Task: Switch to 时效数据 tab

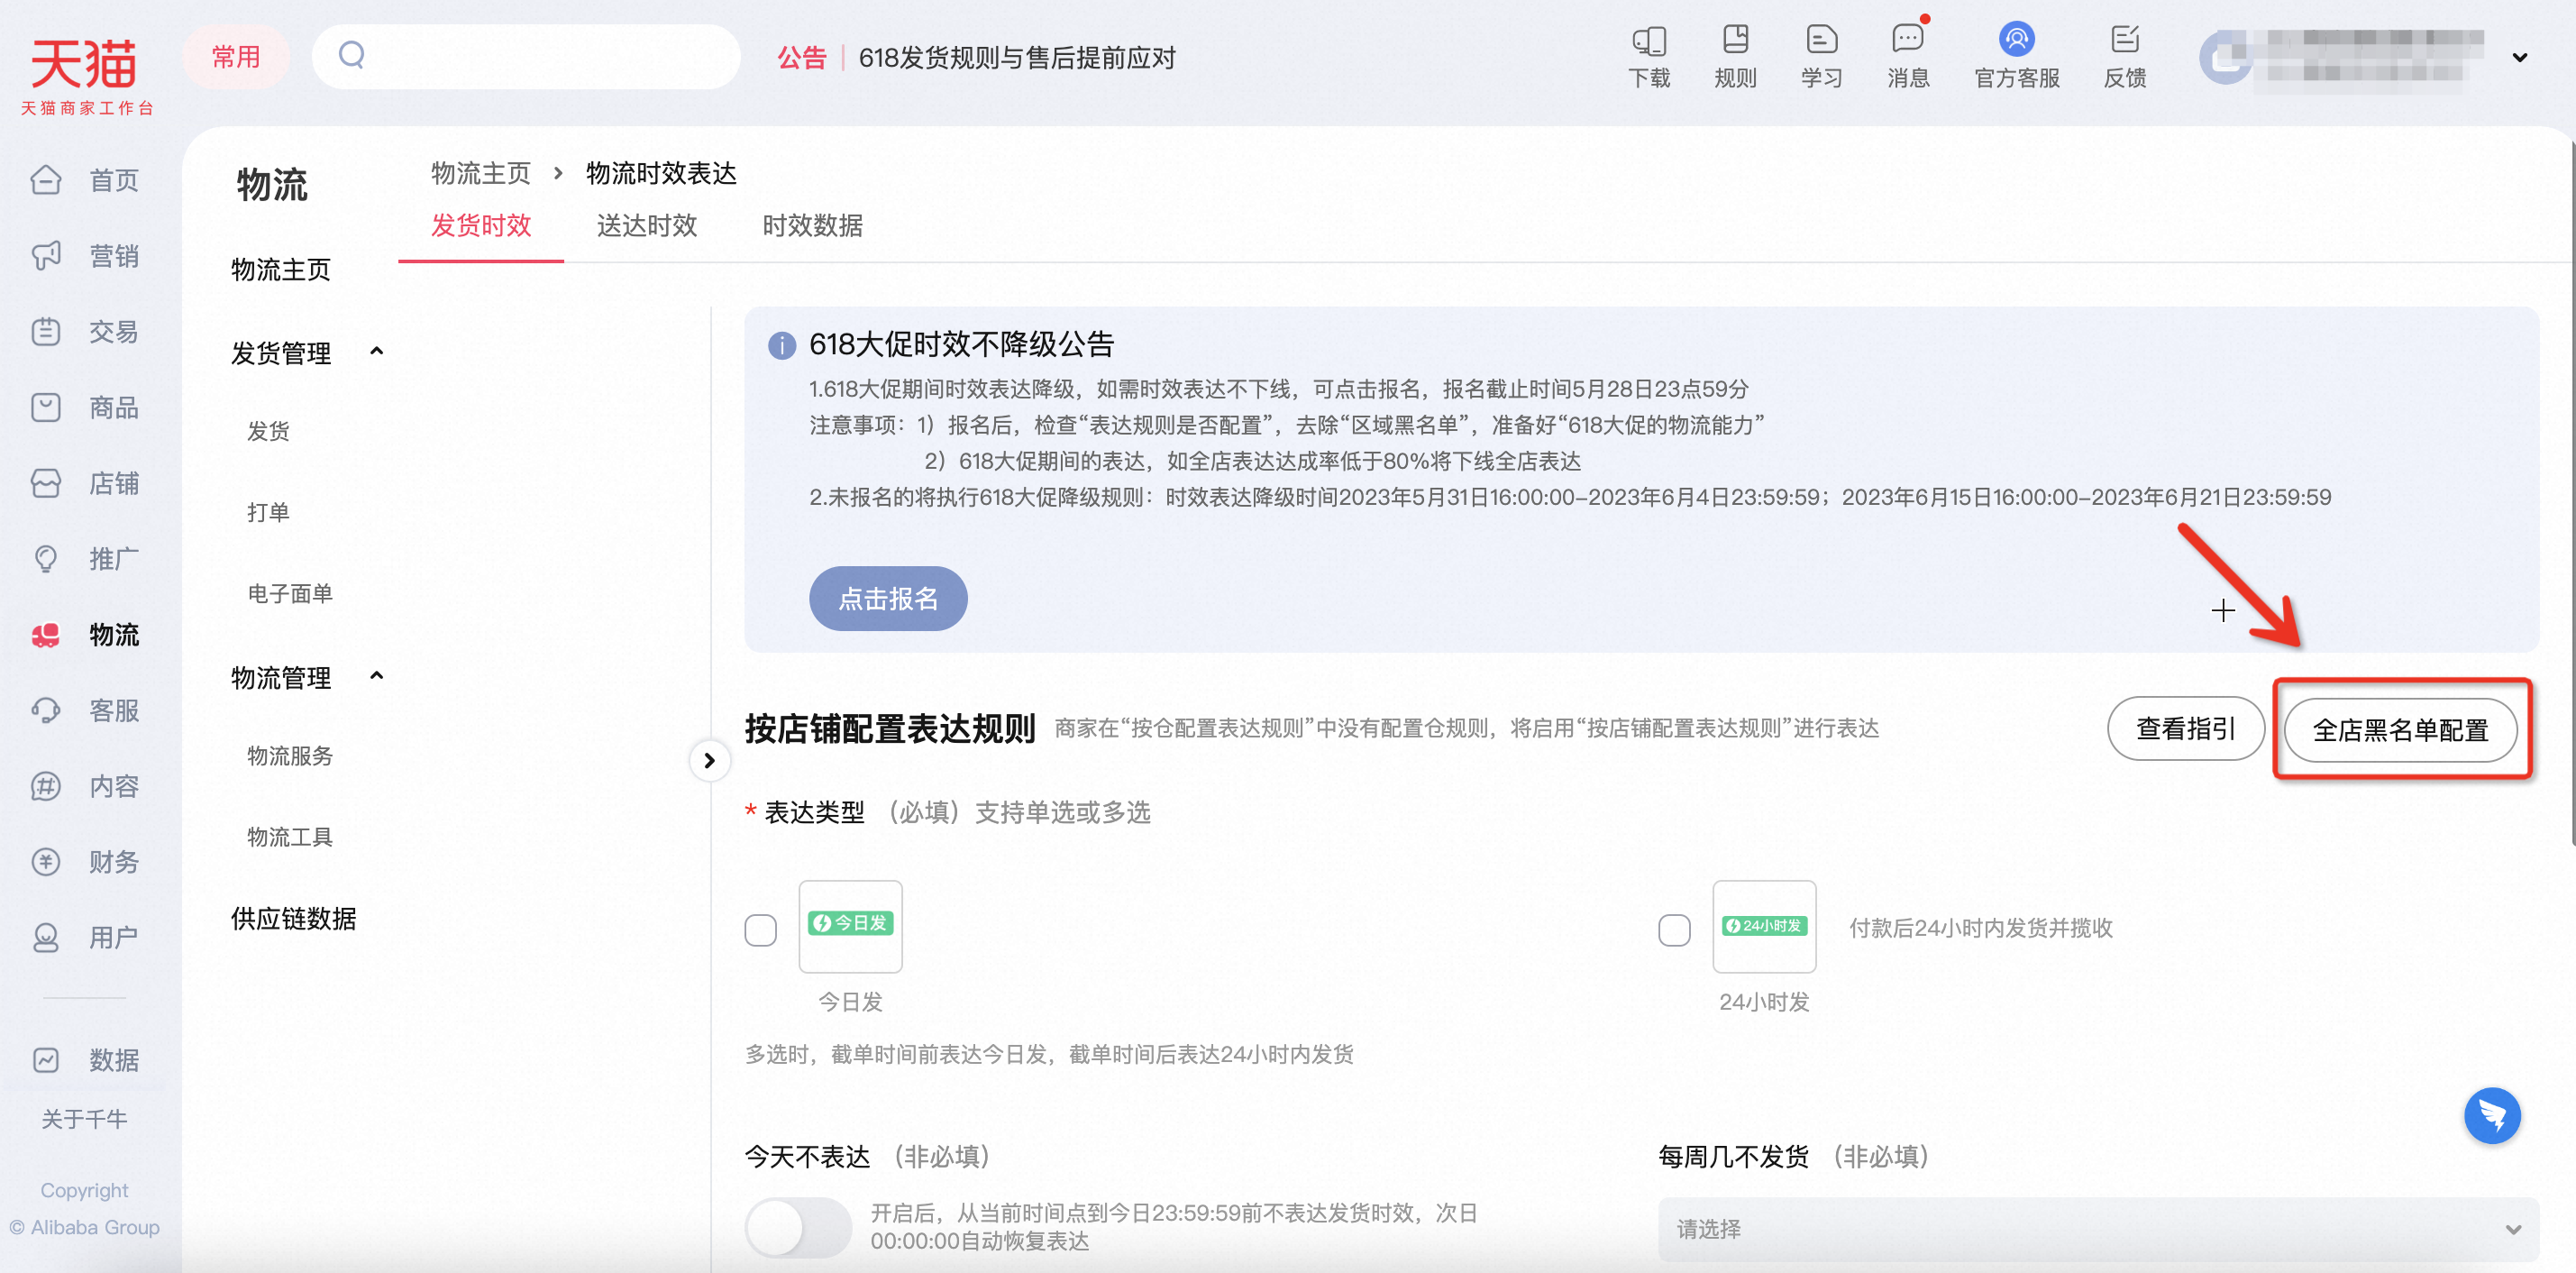Action: (x=812, y=226)
